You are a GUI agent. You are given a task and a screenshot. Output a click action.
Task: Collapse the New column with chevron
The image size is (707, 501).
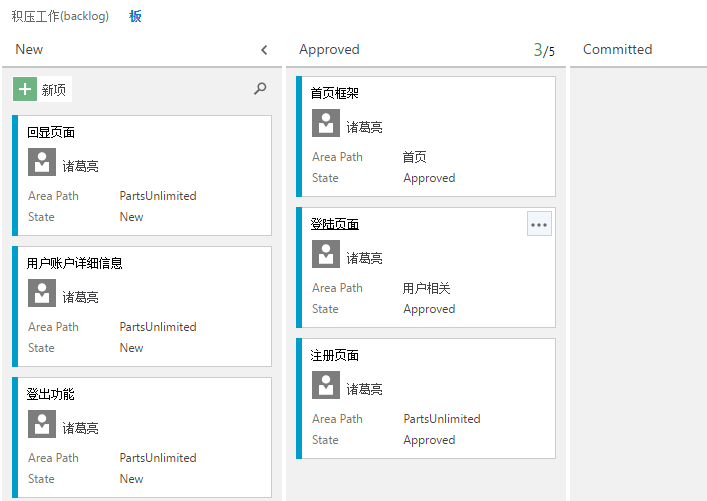click(x=264, y=50)
